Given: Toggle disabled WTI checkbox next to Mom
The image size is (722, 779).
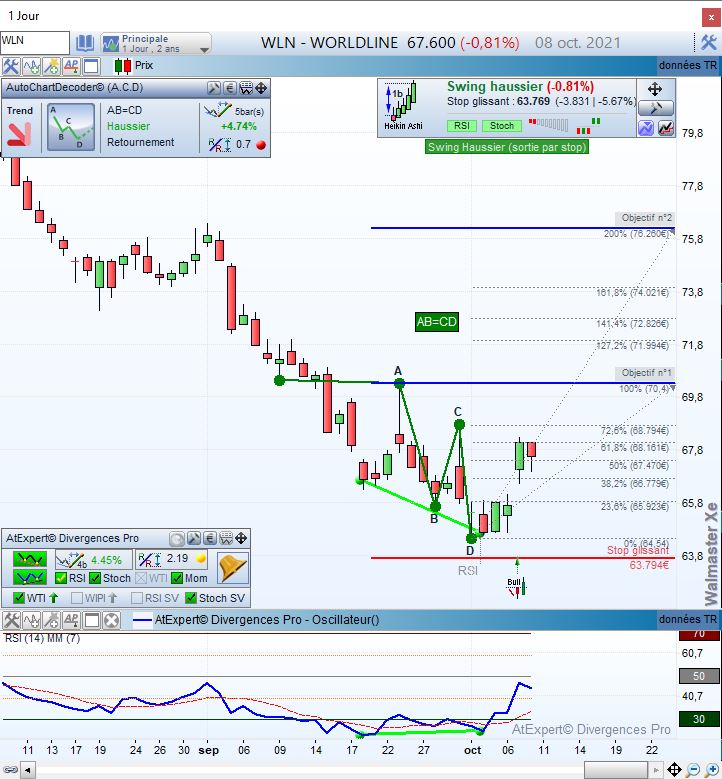Looking at the screenshot, I should (x=141, y=578).
